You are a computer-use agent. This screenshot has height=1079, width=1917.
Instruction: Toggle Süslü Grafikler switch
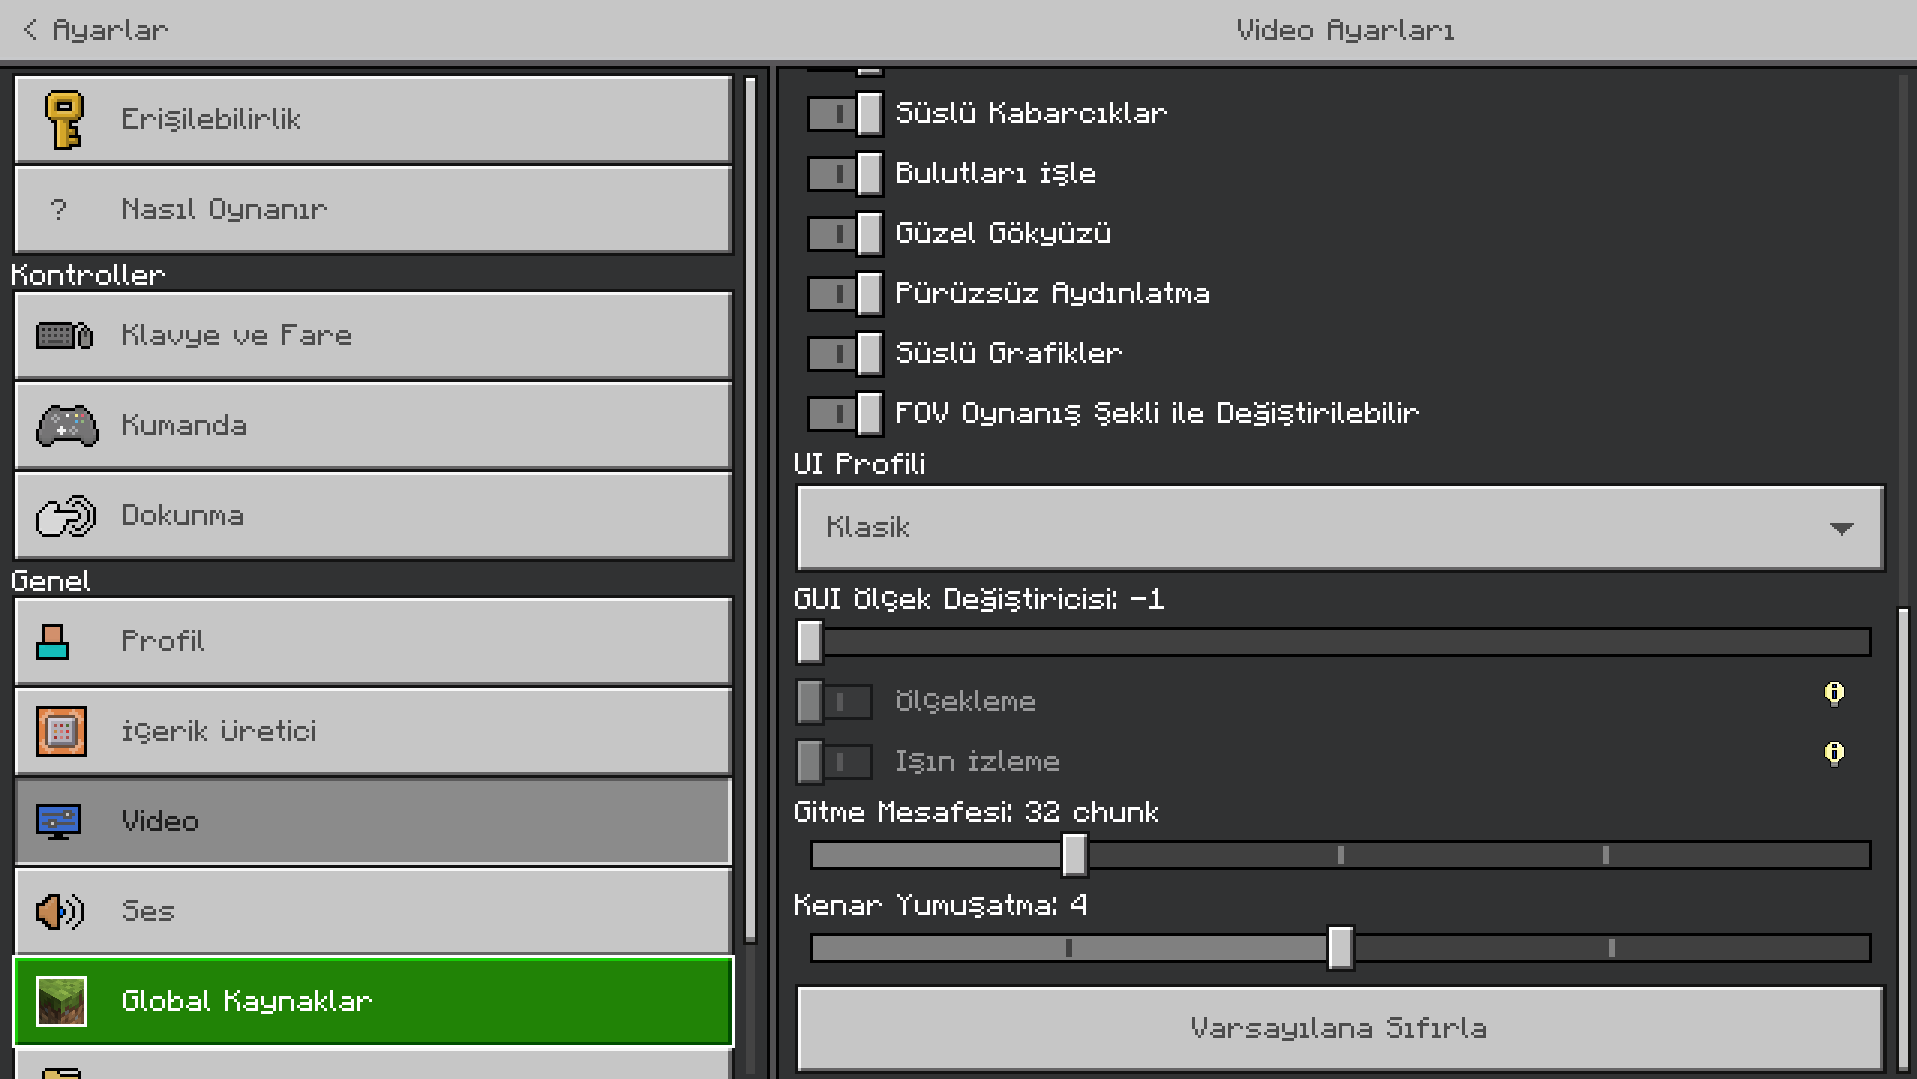tap(845, 354)
